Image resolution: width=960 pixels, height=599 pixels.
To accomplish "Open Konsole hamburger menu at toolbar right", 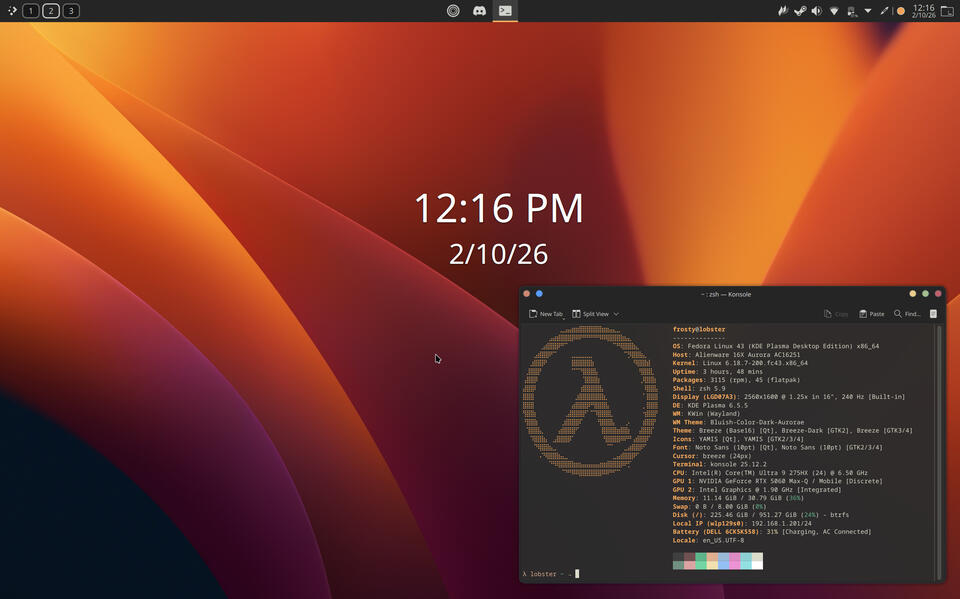I will 933,314.
